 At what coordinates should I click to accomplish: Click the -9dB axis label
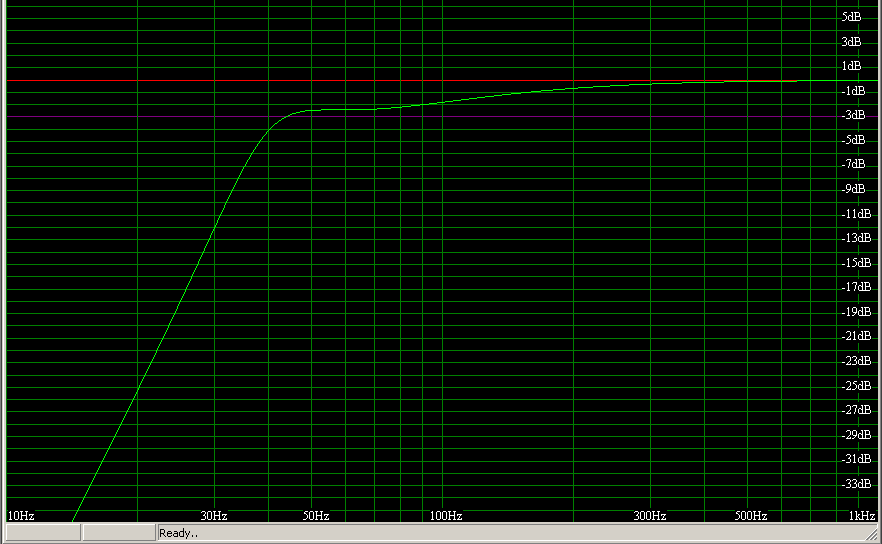[853, 188]
